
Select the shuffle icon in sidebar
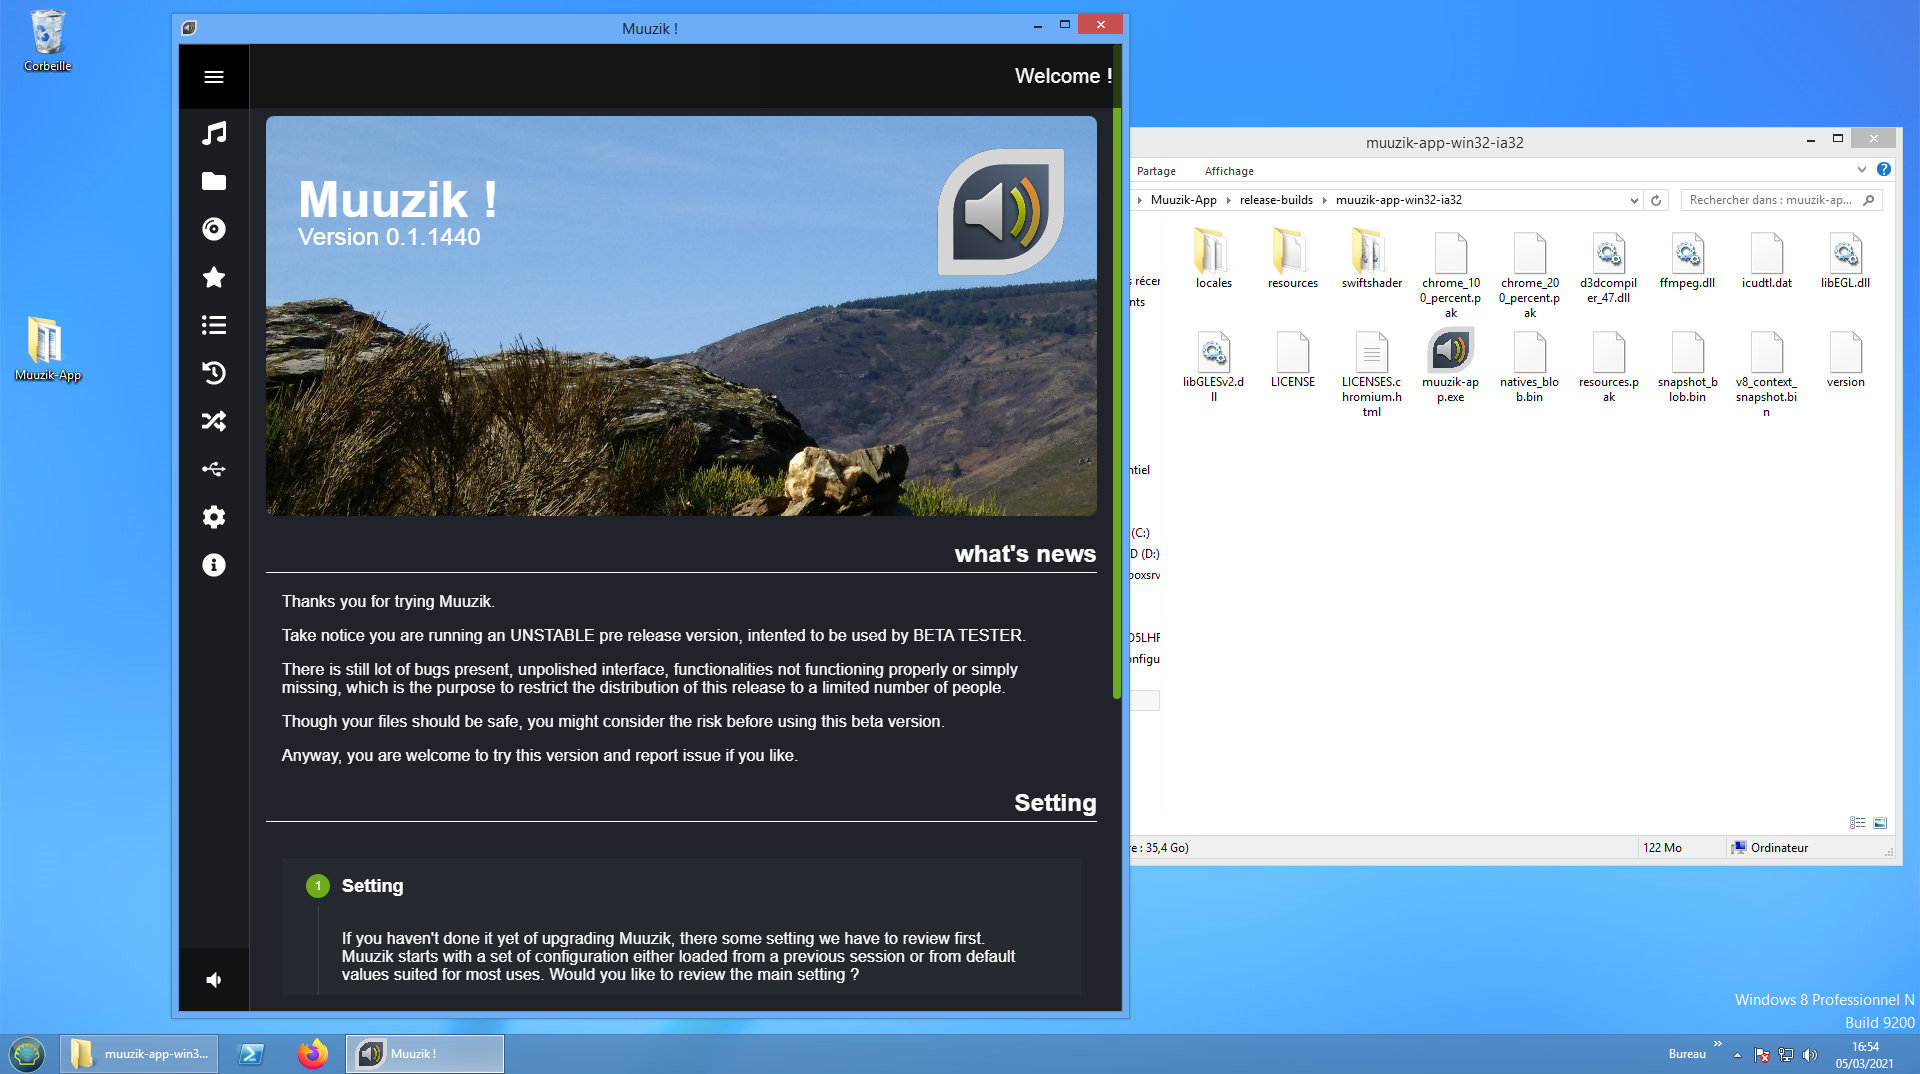(213, 421)
